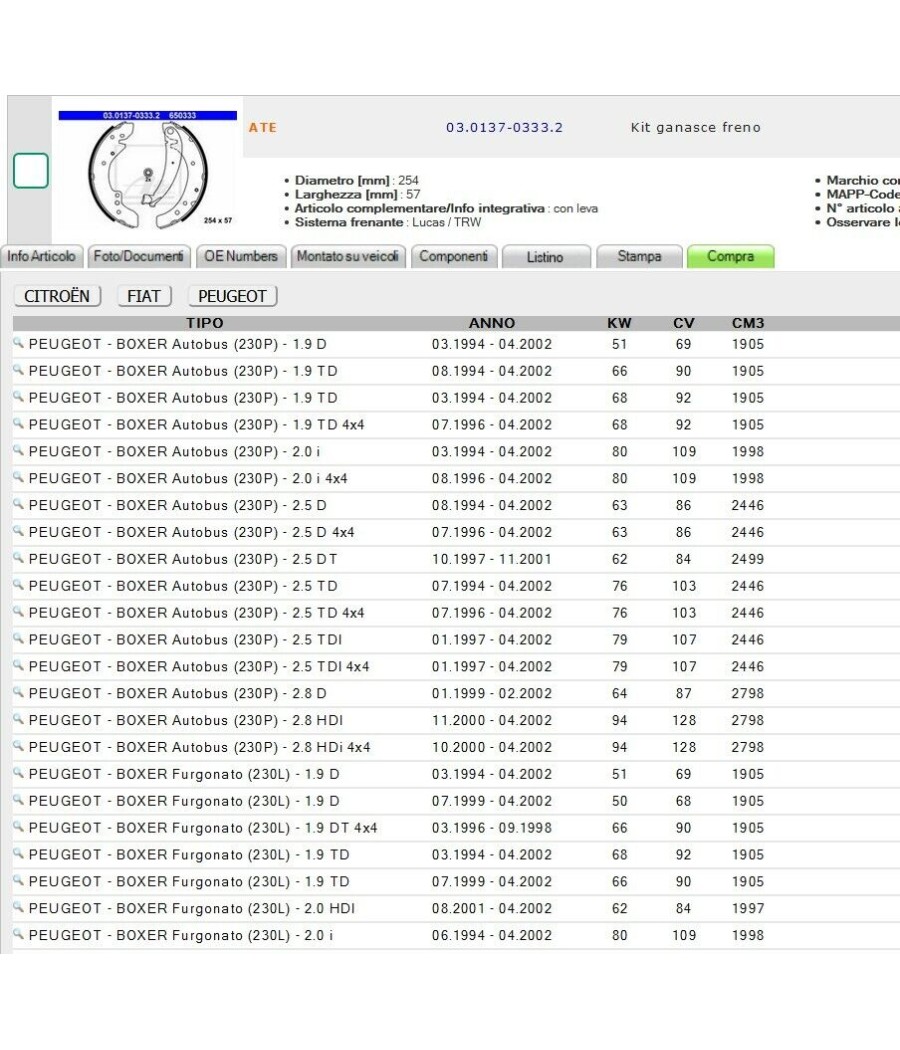Click the 'Diametro [mm]: 254' spec line
Image resolution: width=900 pixels, height=1050 pixels.
(x=357, y=180)
